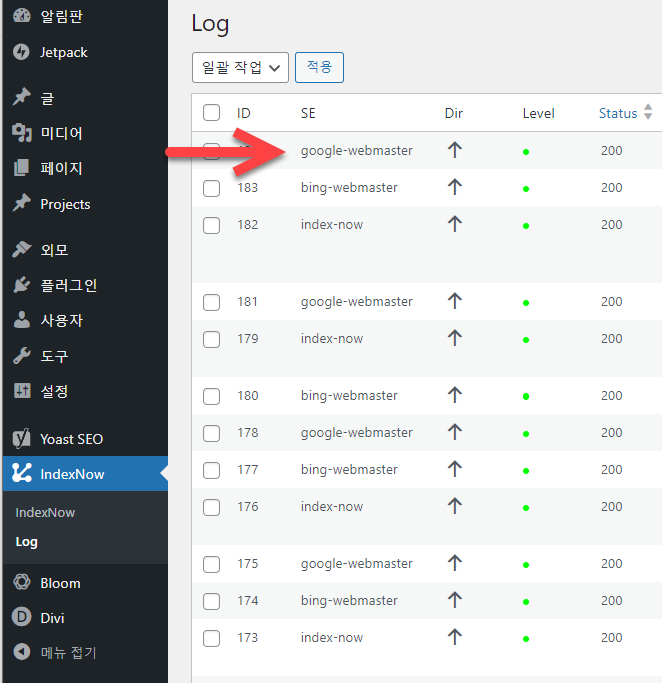This screenshot has height=683, width=662.
Task: Click the Dir column header
Action: pos(453,113)
